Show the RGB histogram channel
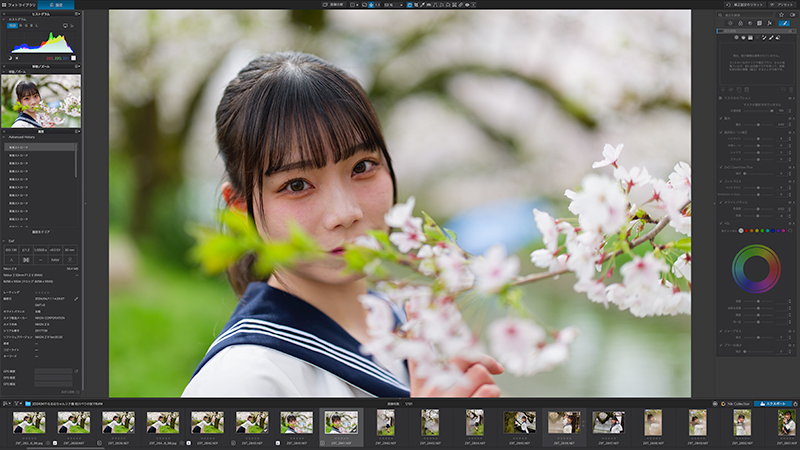Screen dimensions: 800x450 [x=12, y=26]
